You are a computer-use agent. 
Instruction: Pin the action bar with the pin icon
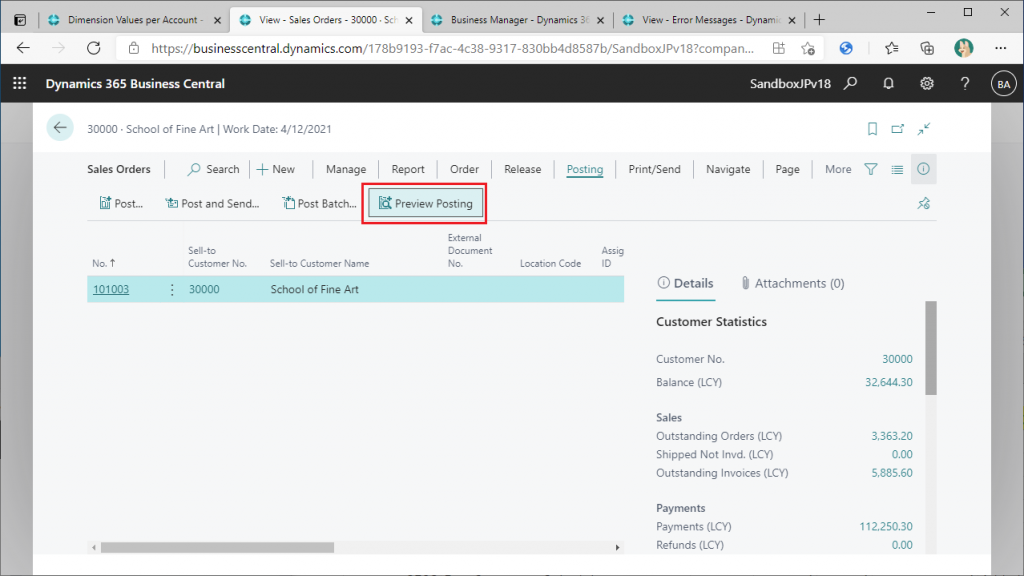(x=923, y=204)
